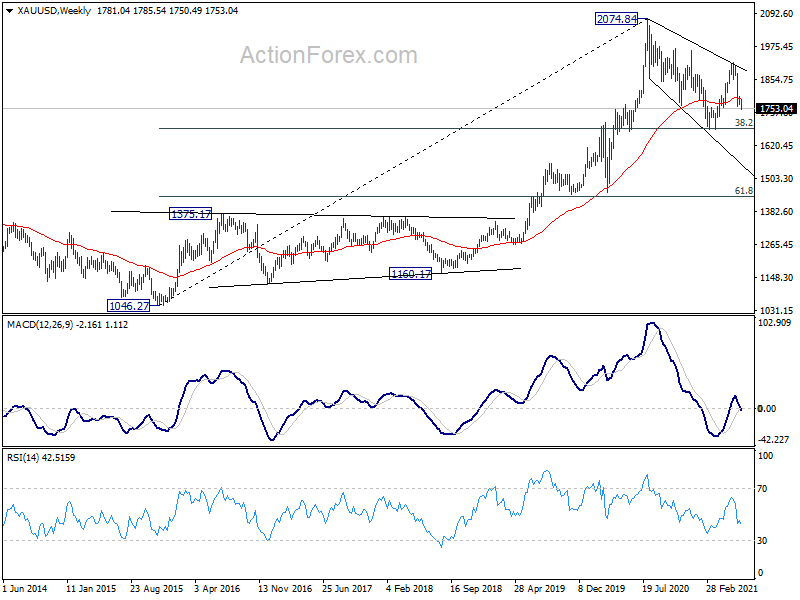
Task: Click the 1 Jun 2014 date label
Action: (25, 588)
